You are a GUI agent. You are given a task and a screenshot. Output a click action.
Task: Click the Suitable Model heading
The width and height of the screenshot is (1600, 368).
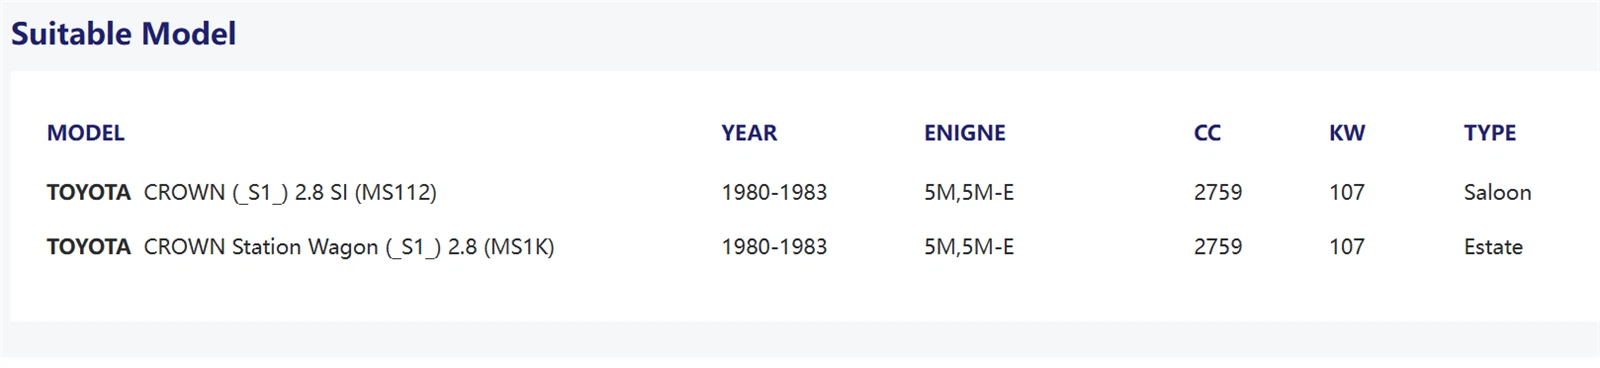point(123,34)
